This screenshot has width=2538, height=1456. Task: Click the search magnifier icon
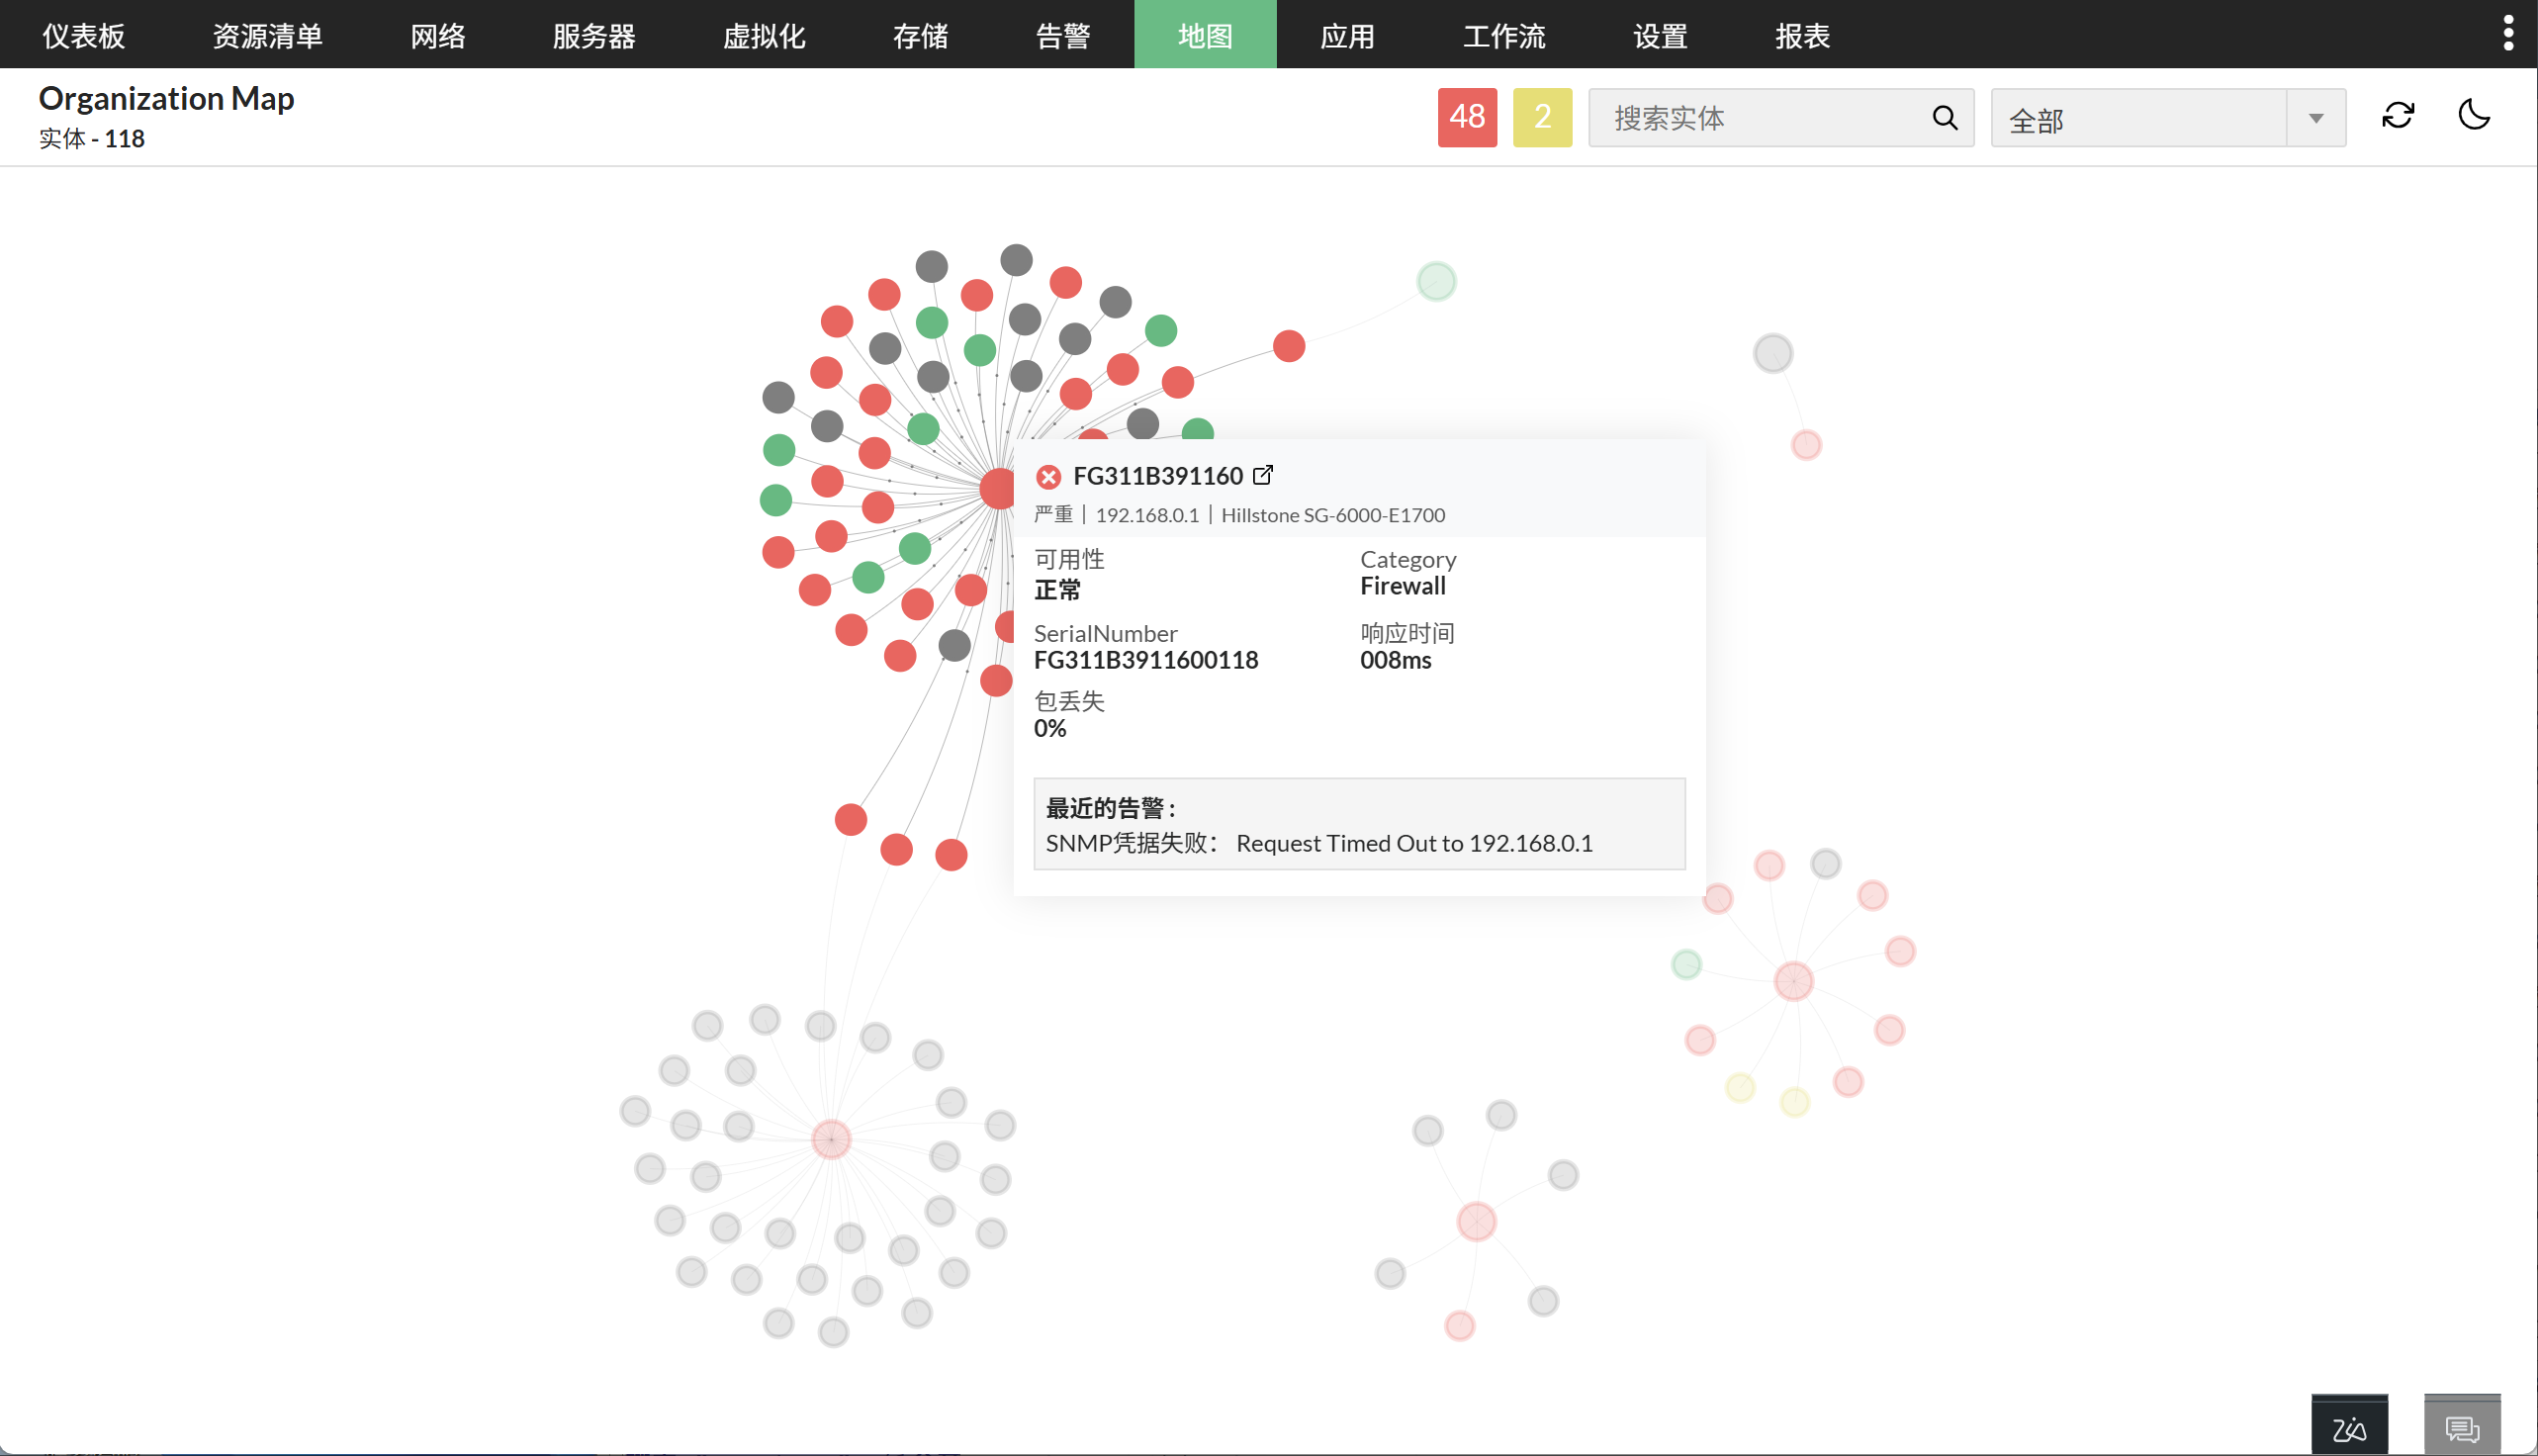pos(1944,117)
